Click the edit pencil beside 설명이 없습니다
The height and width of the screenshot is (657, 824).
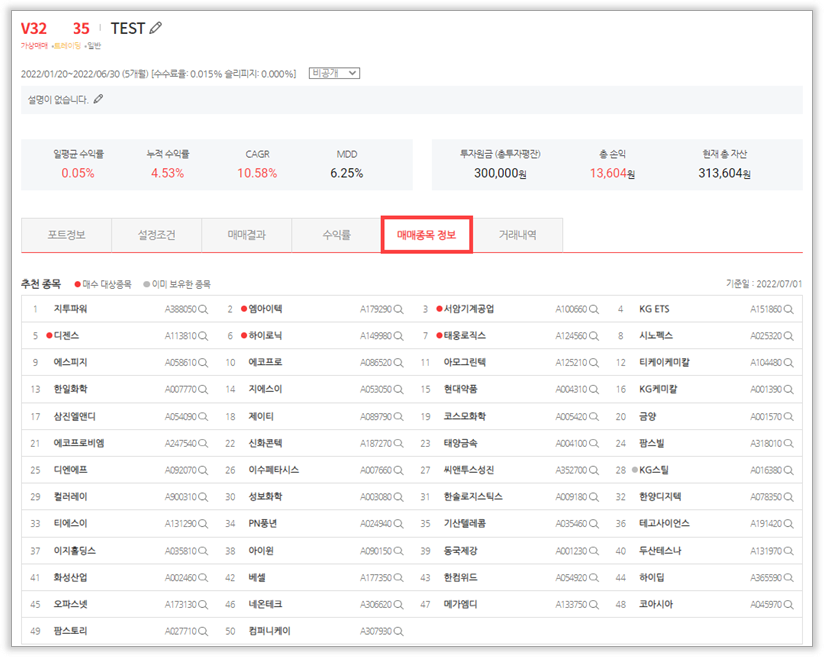point(98,99)
